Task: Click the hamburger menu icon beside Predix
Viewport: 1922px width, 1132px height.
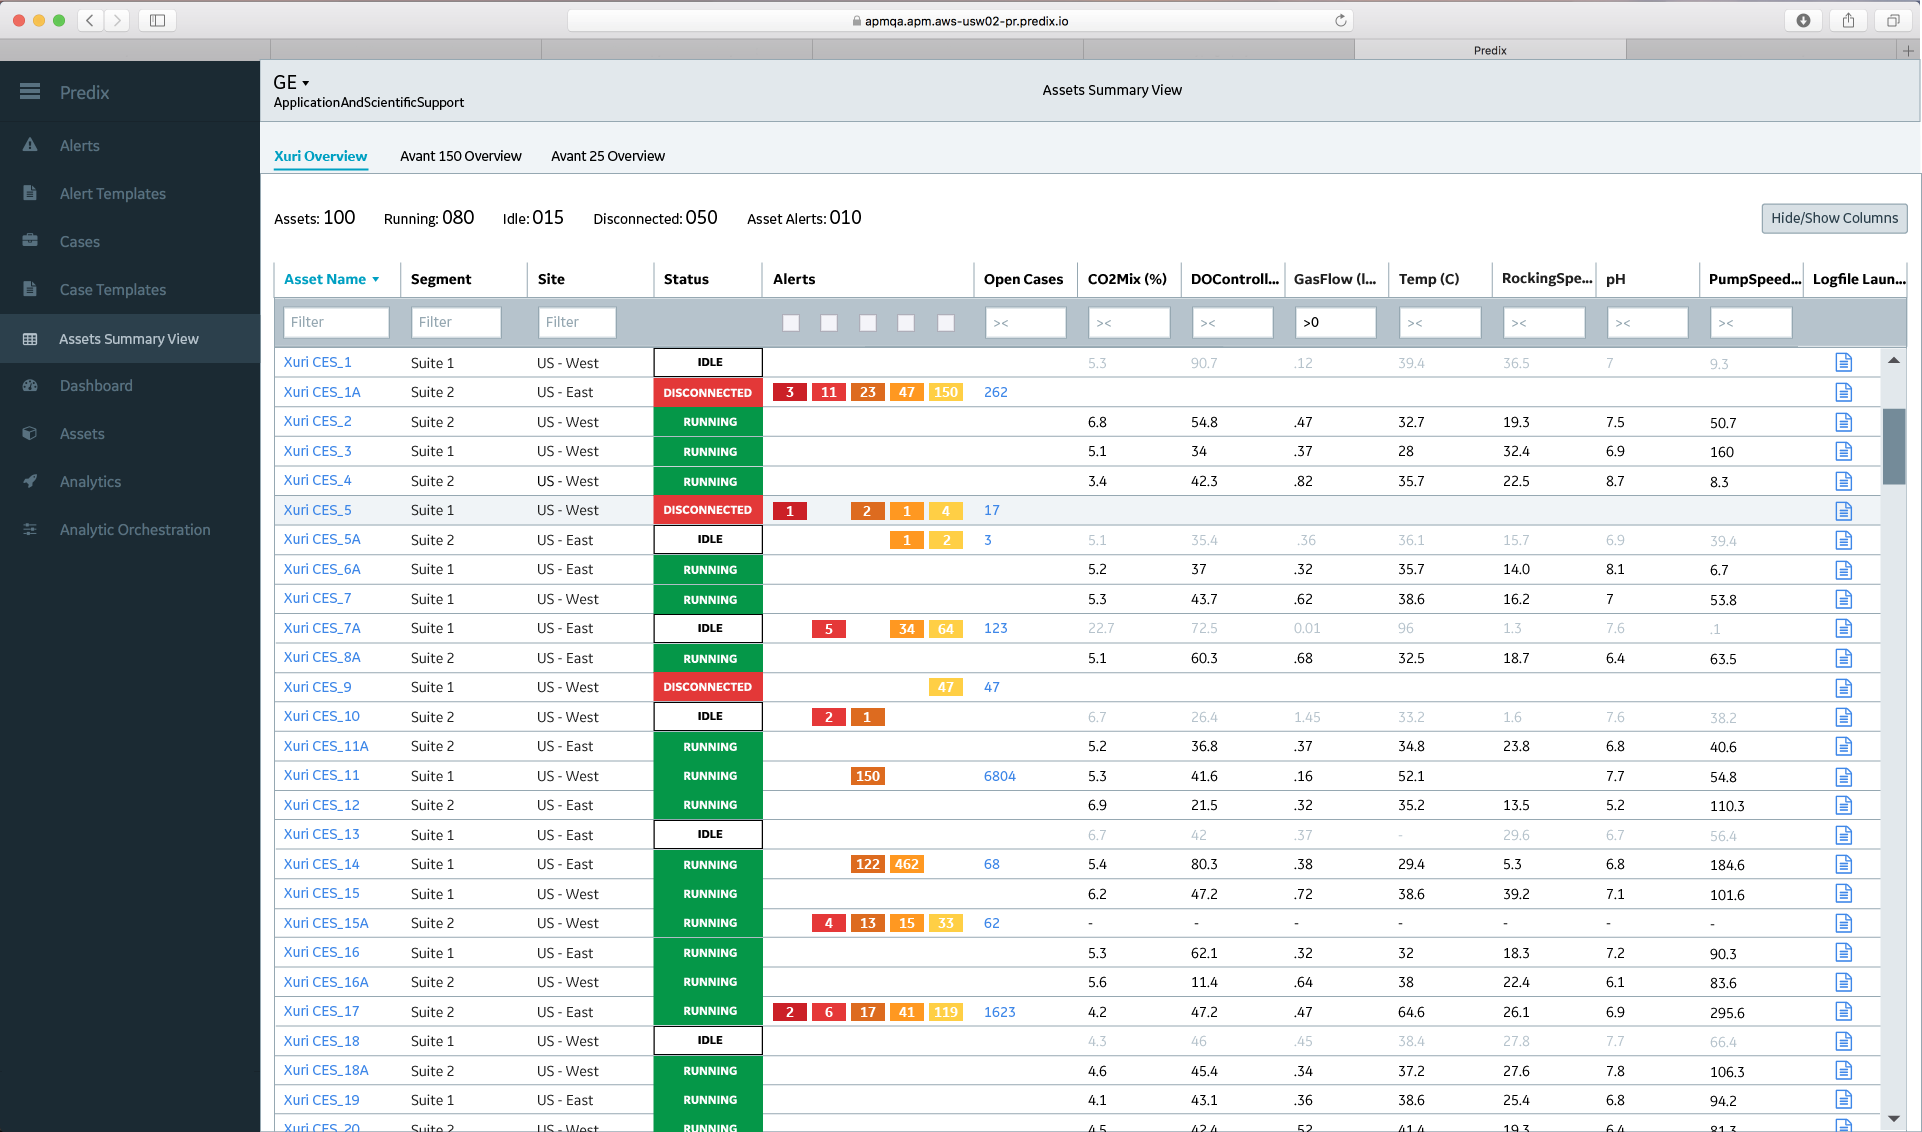Action: pyautogui.click(x=30, y=92)
